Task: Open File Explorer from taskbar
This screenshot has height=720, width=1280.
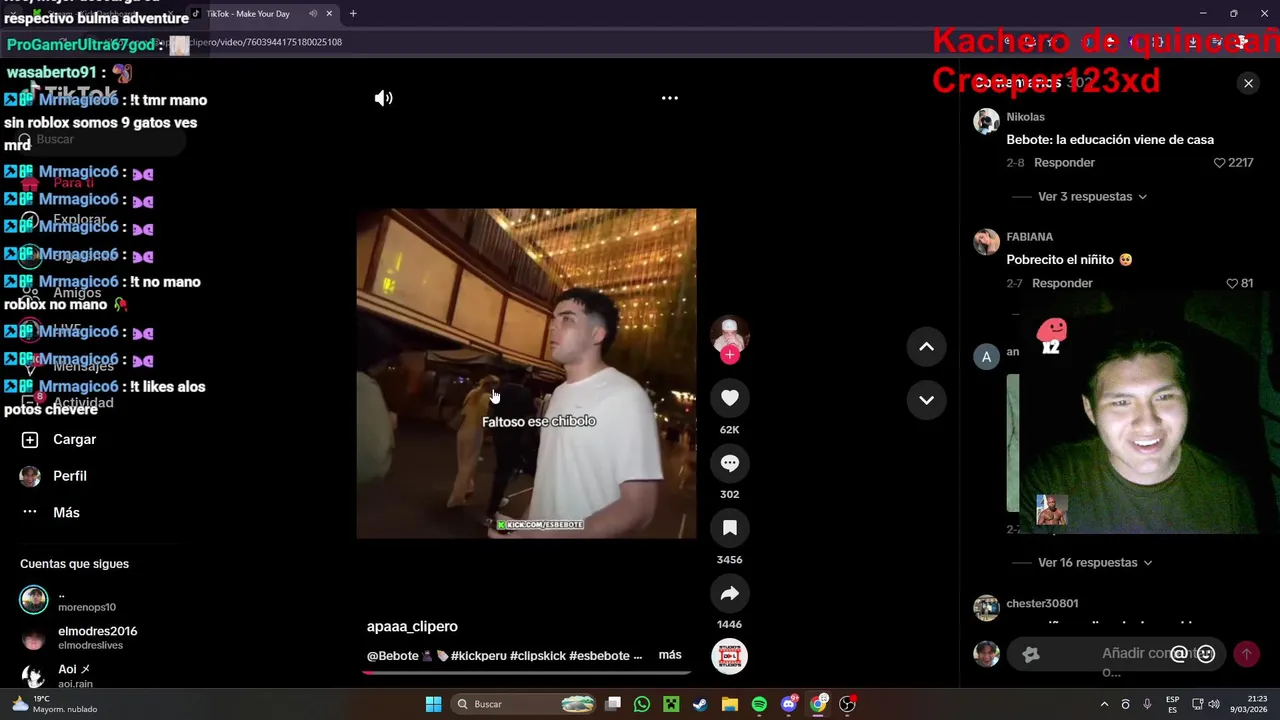Action: click(729, 704)
